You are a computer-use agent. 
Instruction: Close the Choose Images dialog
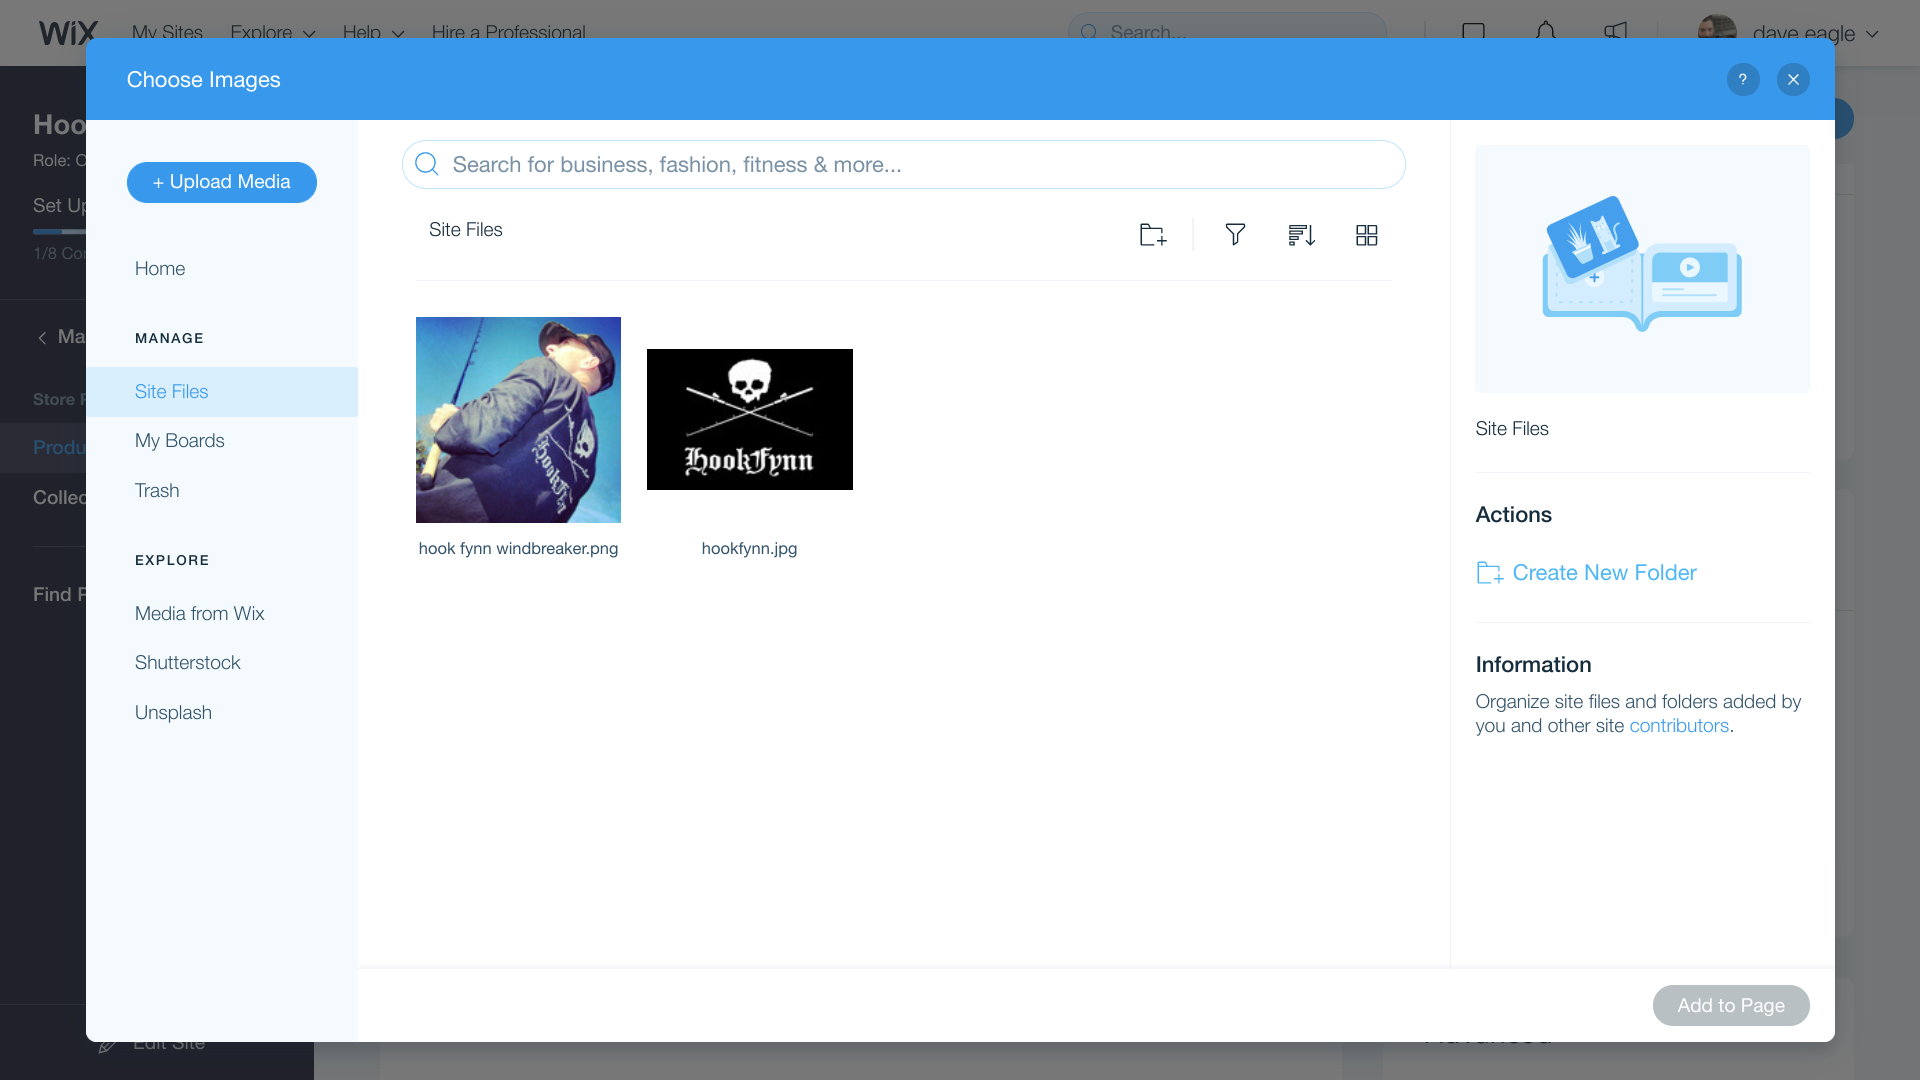point(1793,80)
